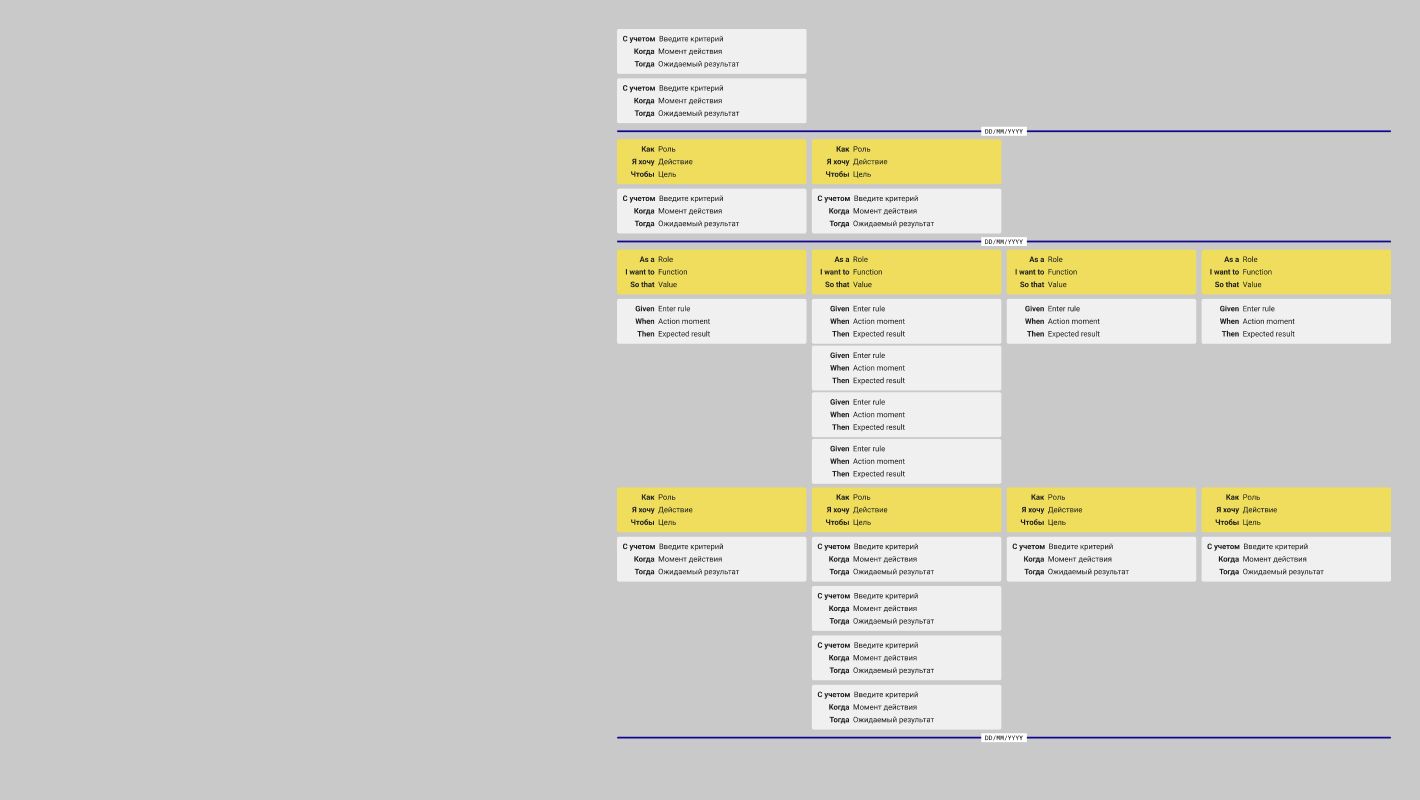Image resolution: width=1420 pixels, height=800 pixels.
Task: Select the leftmost yellow "As a Role" card
Action: tap(711, 272)
